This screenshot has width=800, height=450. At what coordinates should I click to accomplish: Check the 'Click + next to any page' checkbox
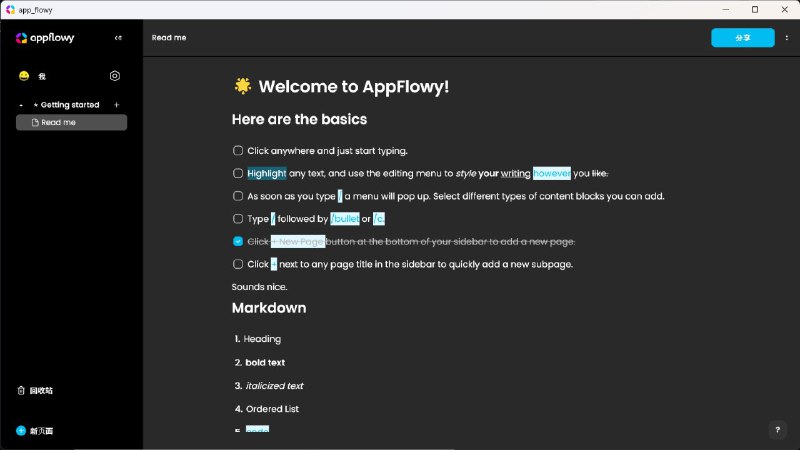tap(238, 264)
